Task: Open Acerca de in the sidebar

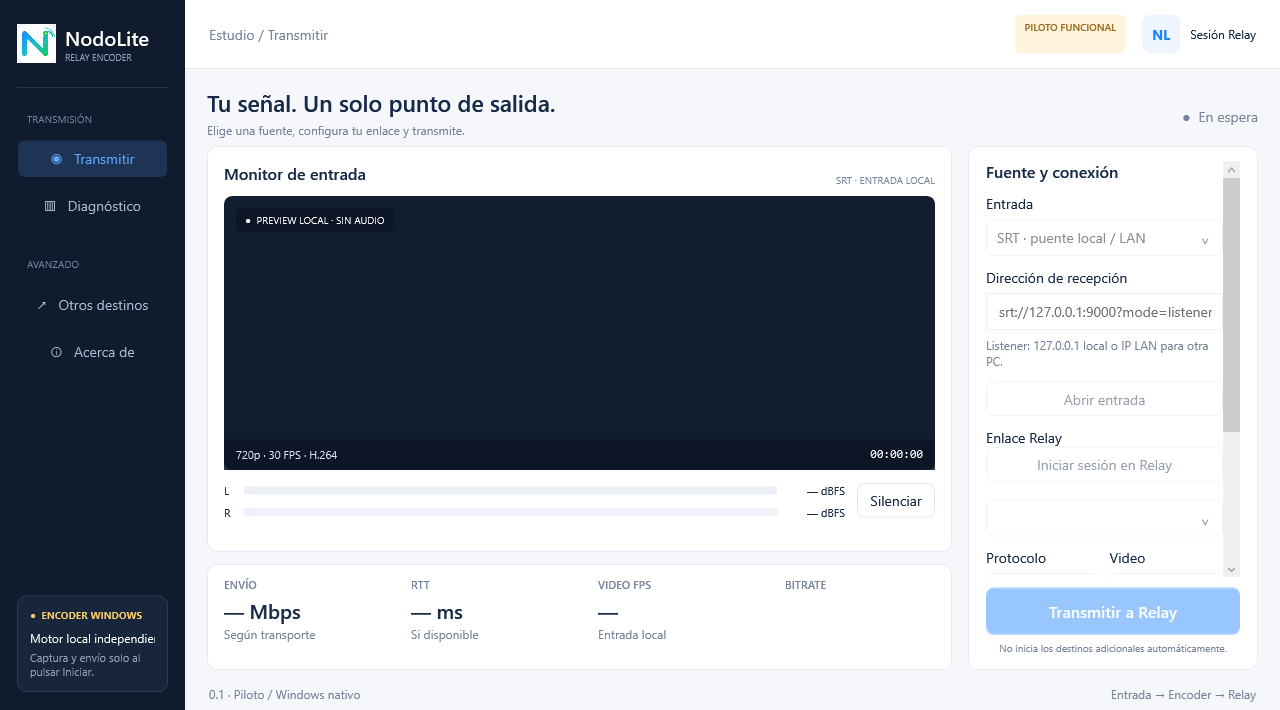Action: tap(92, 352)
